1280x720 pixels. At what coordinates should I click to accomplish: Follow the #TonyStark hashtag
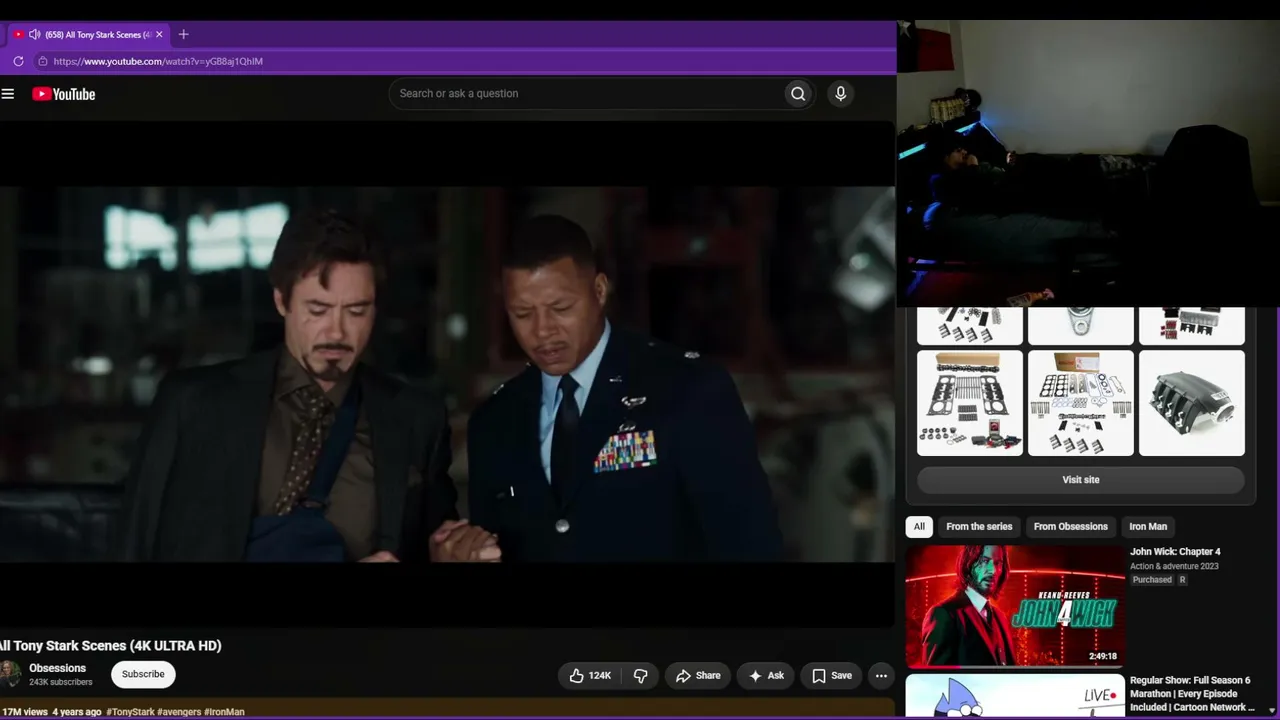click(130, 712)
